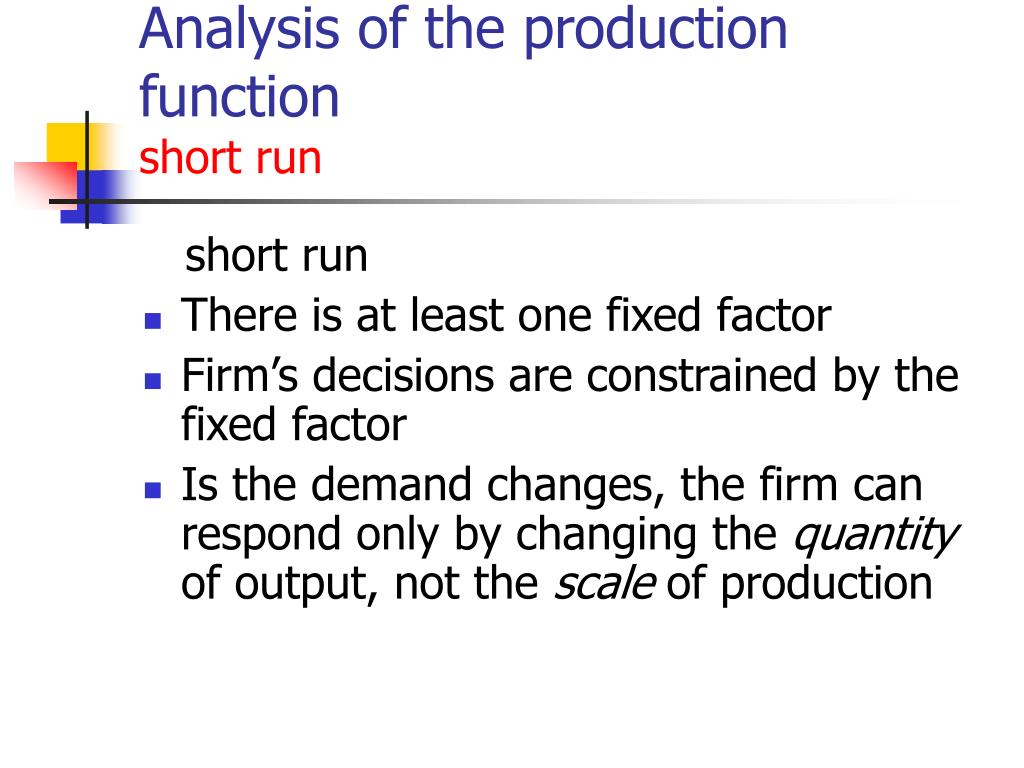1024x768 pixels.
Task: Click the yellow decorative square
Action: click(65, 142)
